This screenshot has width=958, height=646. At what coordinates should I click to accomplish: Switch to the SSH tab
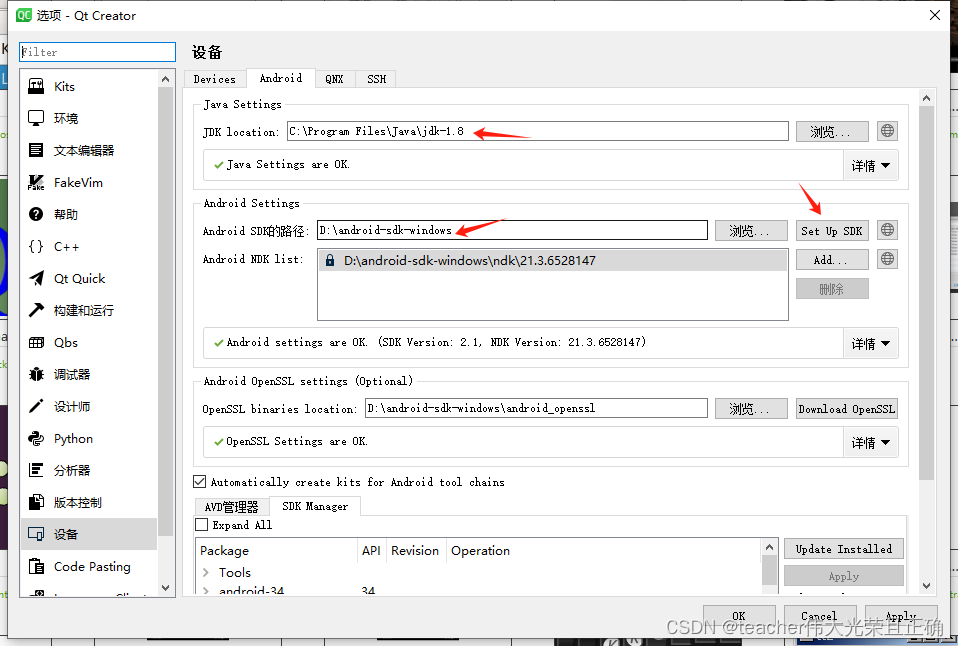click(376, 79)
